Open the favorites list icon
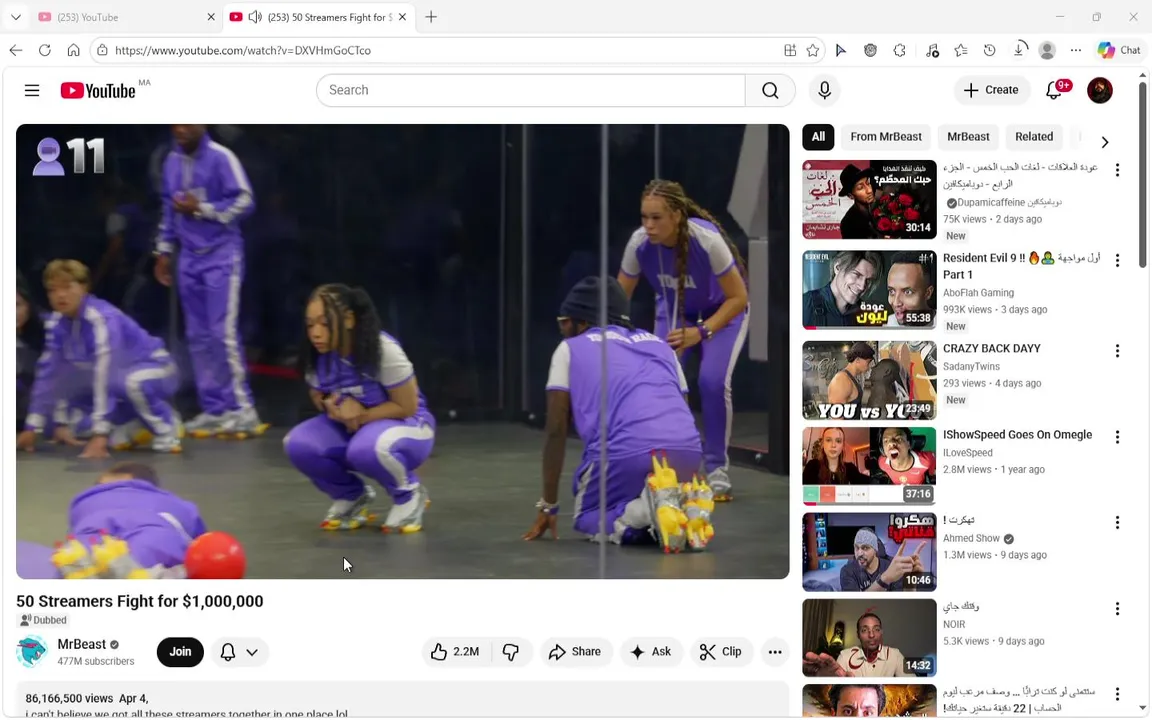Screen dimensions: 1152x720 coord(961,50)
